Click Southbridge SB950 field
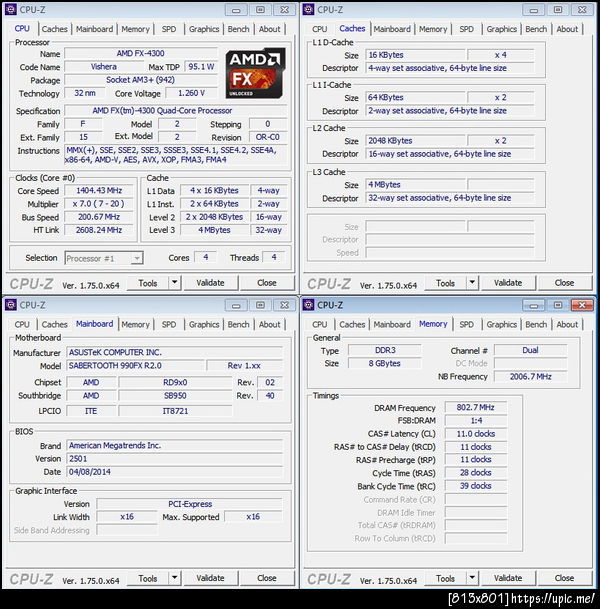 (x=175, y=395)
